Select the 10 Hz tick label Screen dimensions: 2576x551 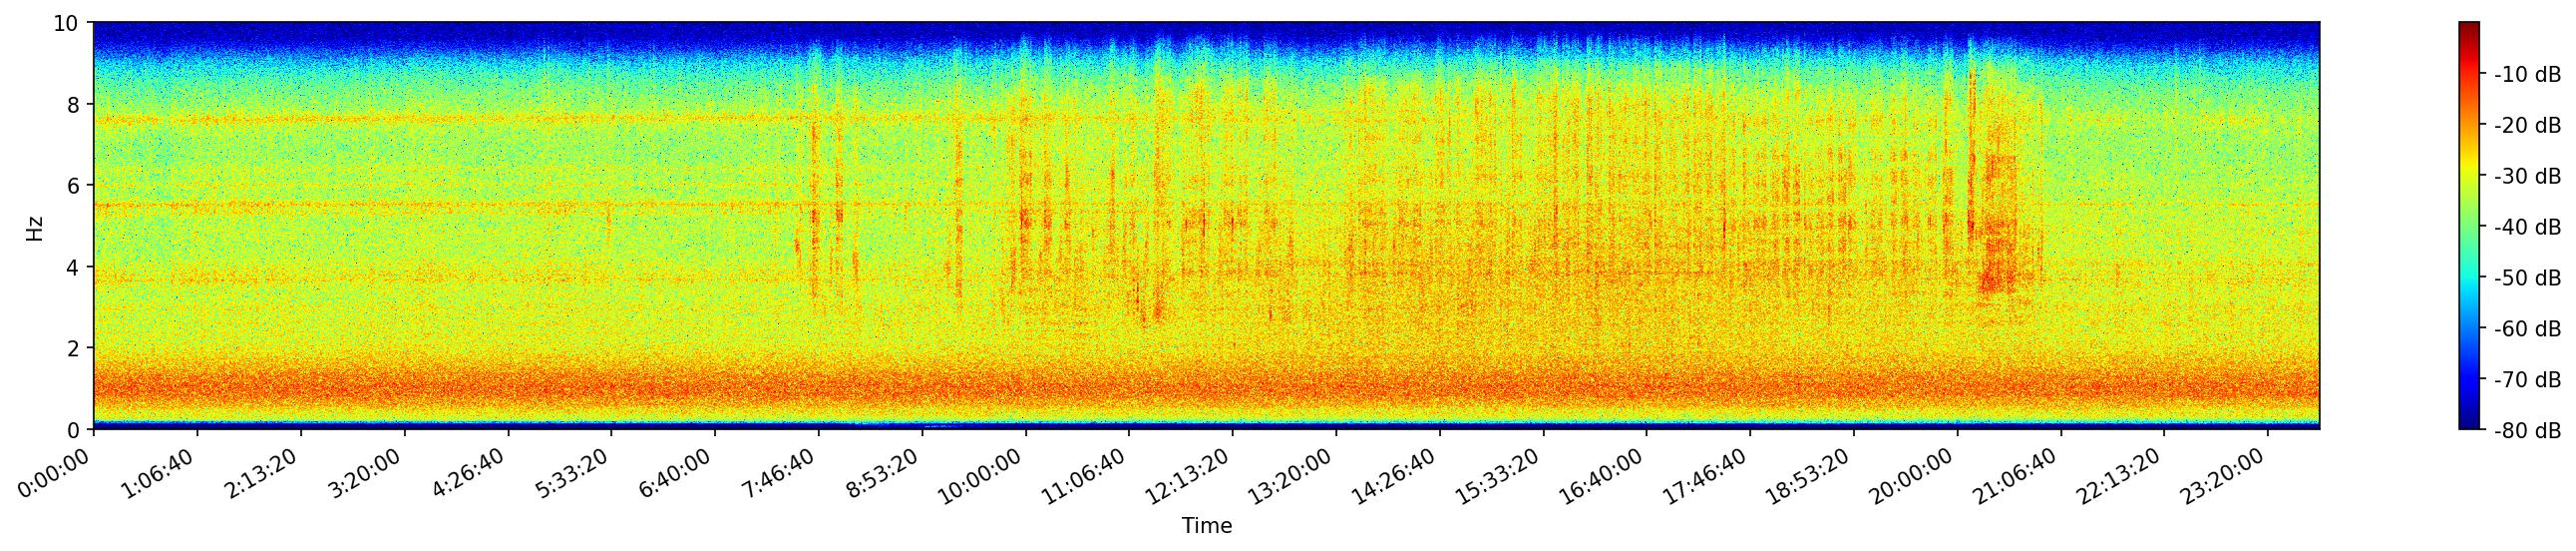[x=66, y=23]
